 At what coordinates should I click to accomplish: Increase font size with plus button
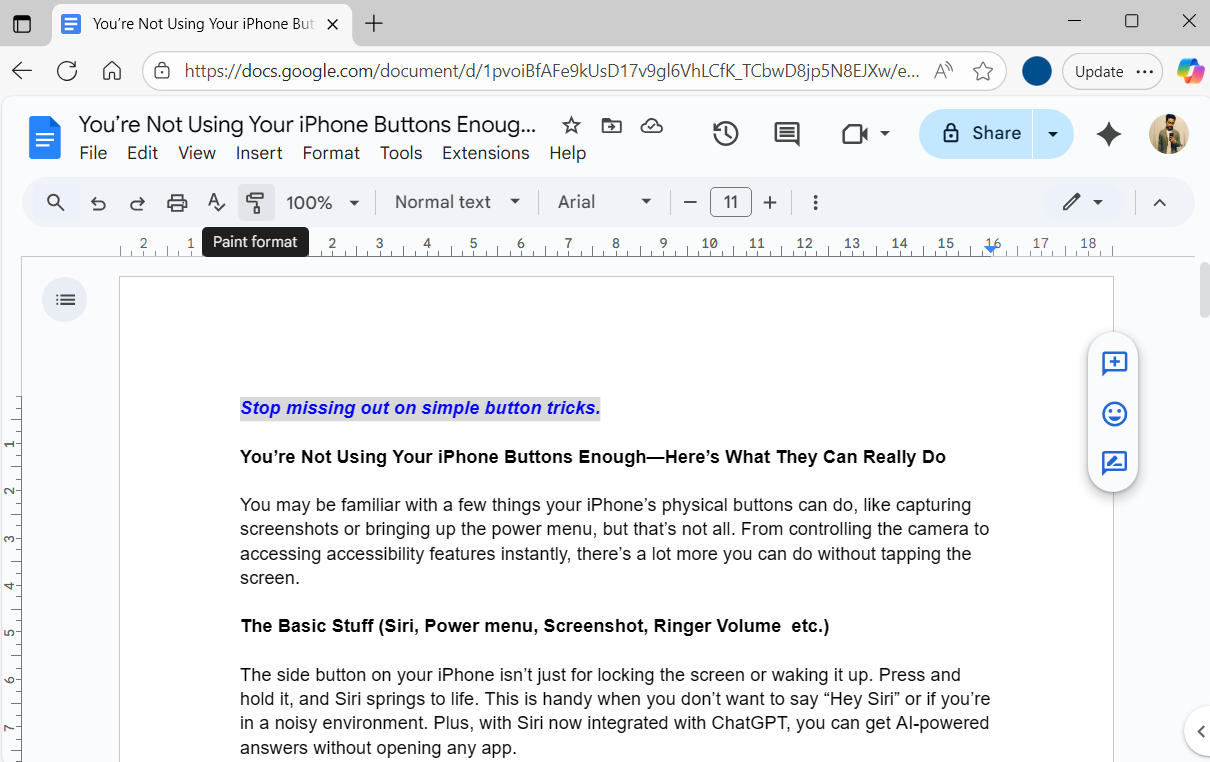pyautogui.click(x=770, y=203)
